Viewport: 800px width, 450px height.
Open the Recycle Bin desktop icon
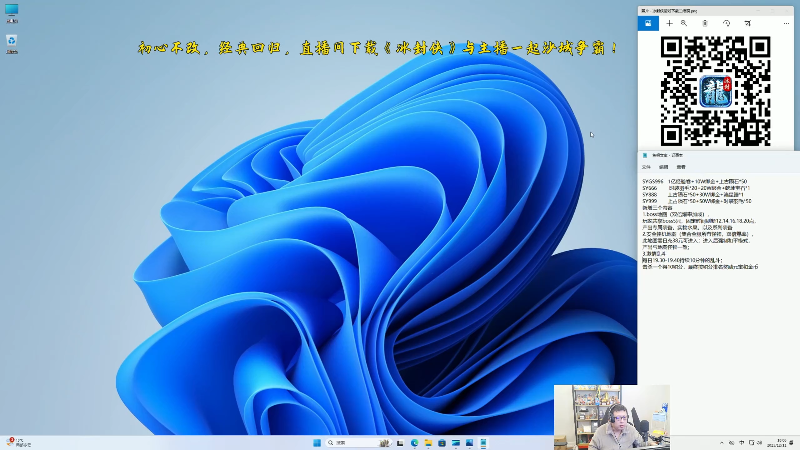(x=12, y=44)
